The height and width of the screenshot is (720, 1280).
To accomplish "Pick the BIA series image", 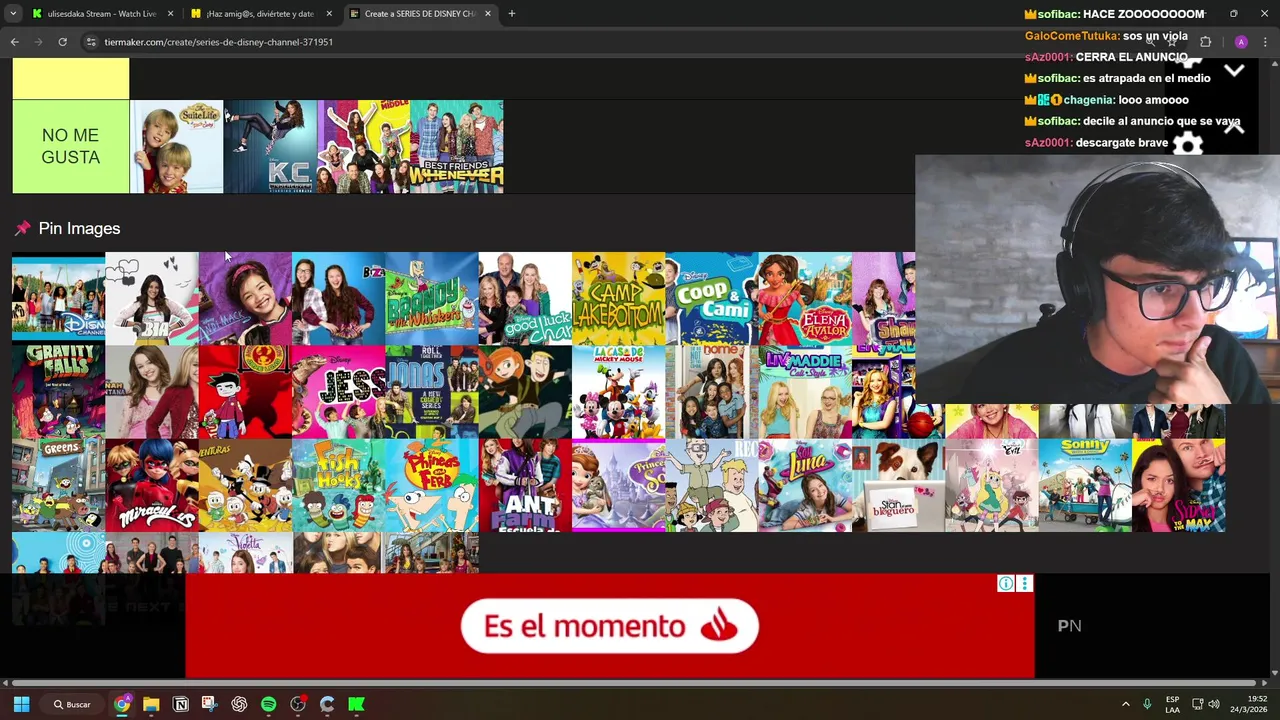I will [152, 298].
